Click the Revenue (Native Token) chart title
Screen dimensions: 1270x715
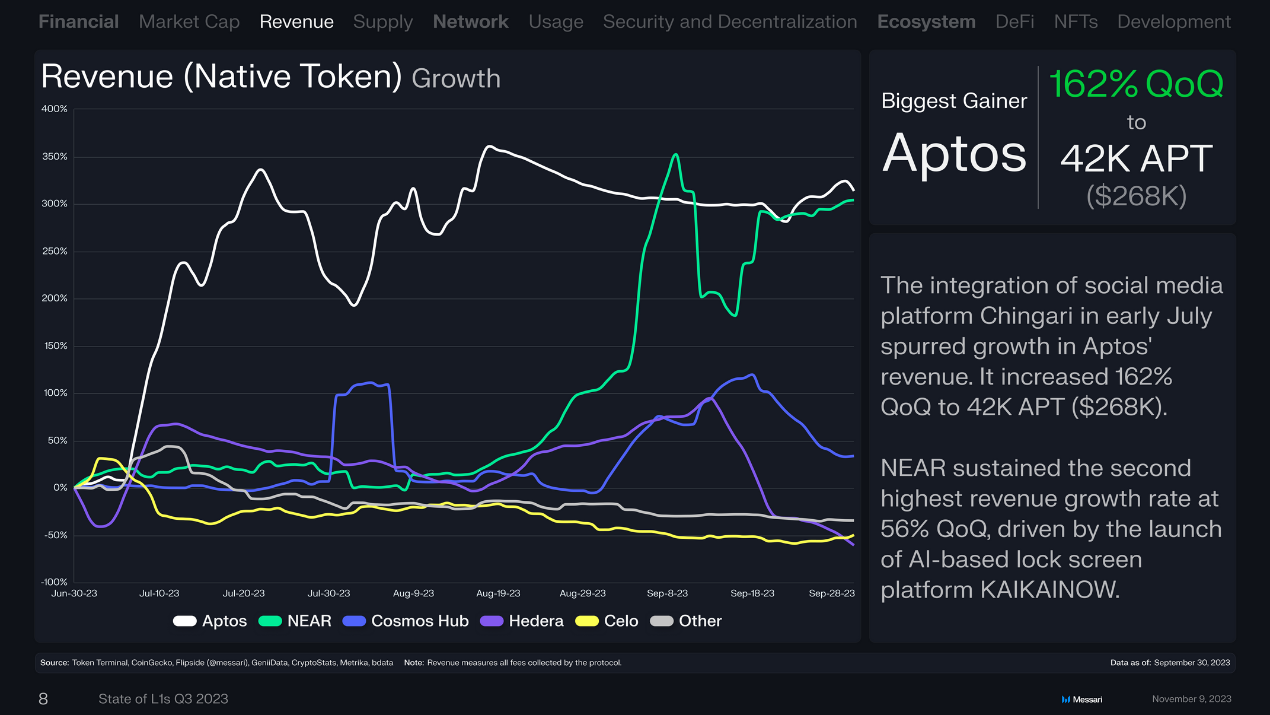point(222,77)
